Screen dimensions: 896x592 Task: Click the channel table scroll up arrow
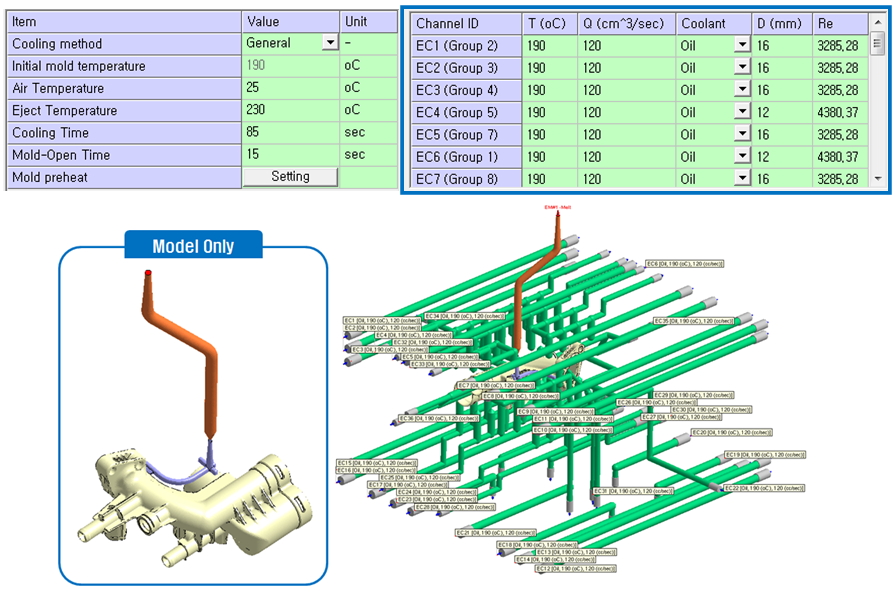(878, 23)
